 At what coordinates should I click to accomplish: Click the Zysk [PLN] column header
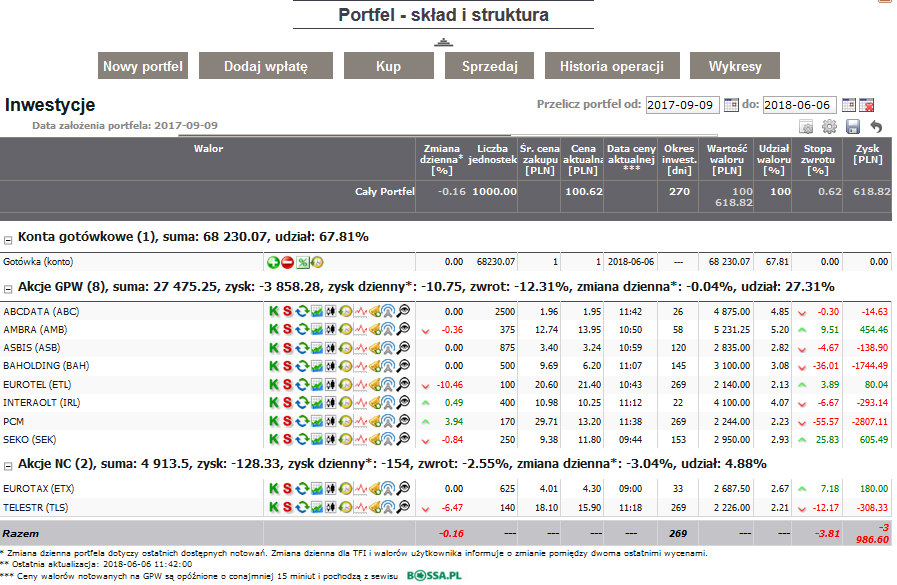(x=867, y=154)
